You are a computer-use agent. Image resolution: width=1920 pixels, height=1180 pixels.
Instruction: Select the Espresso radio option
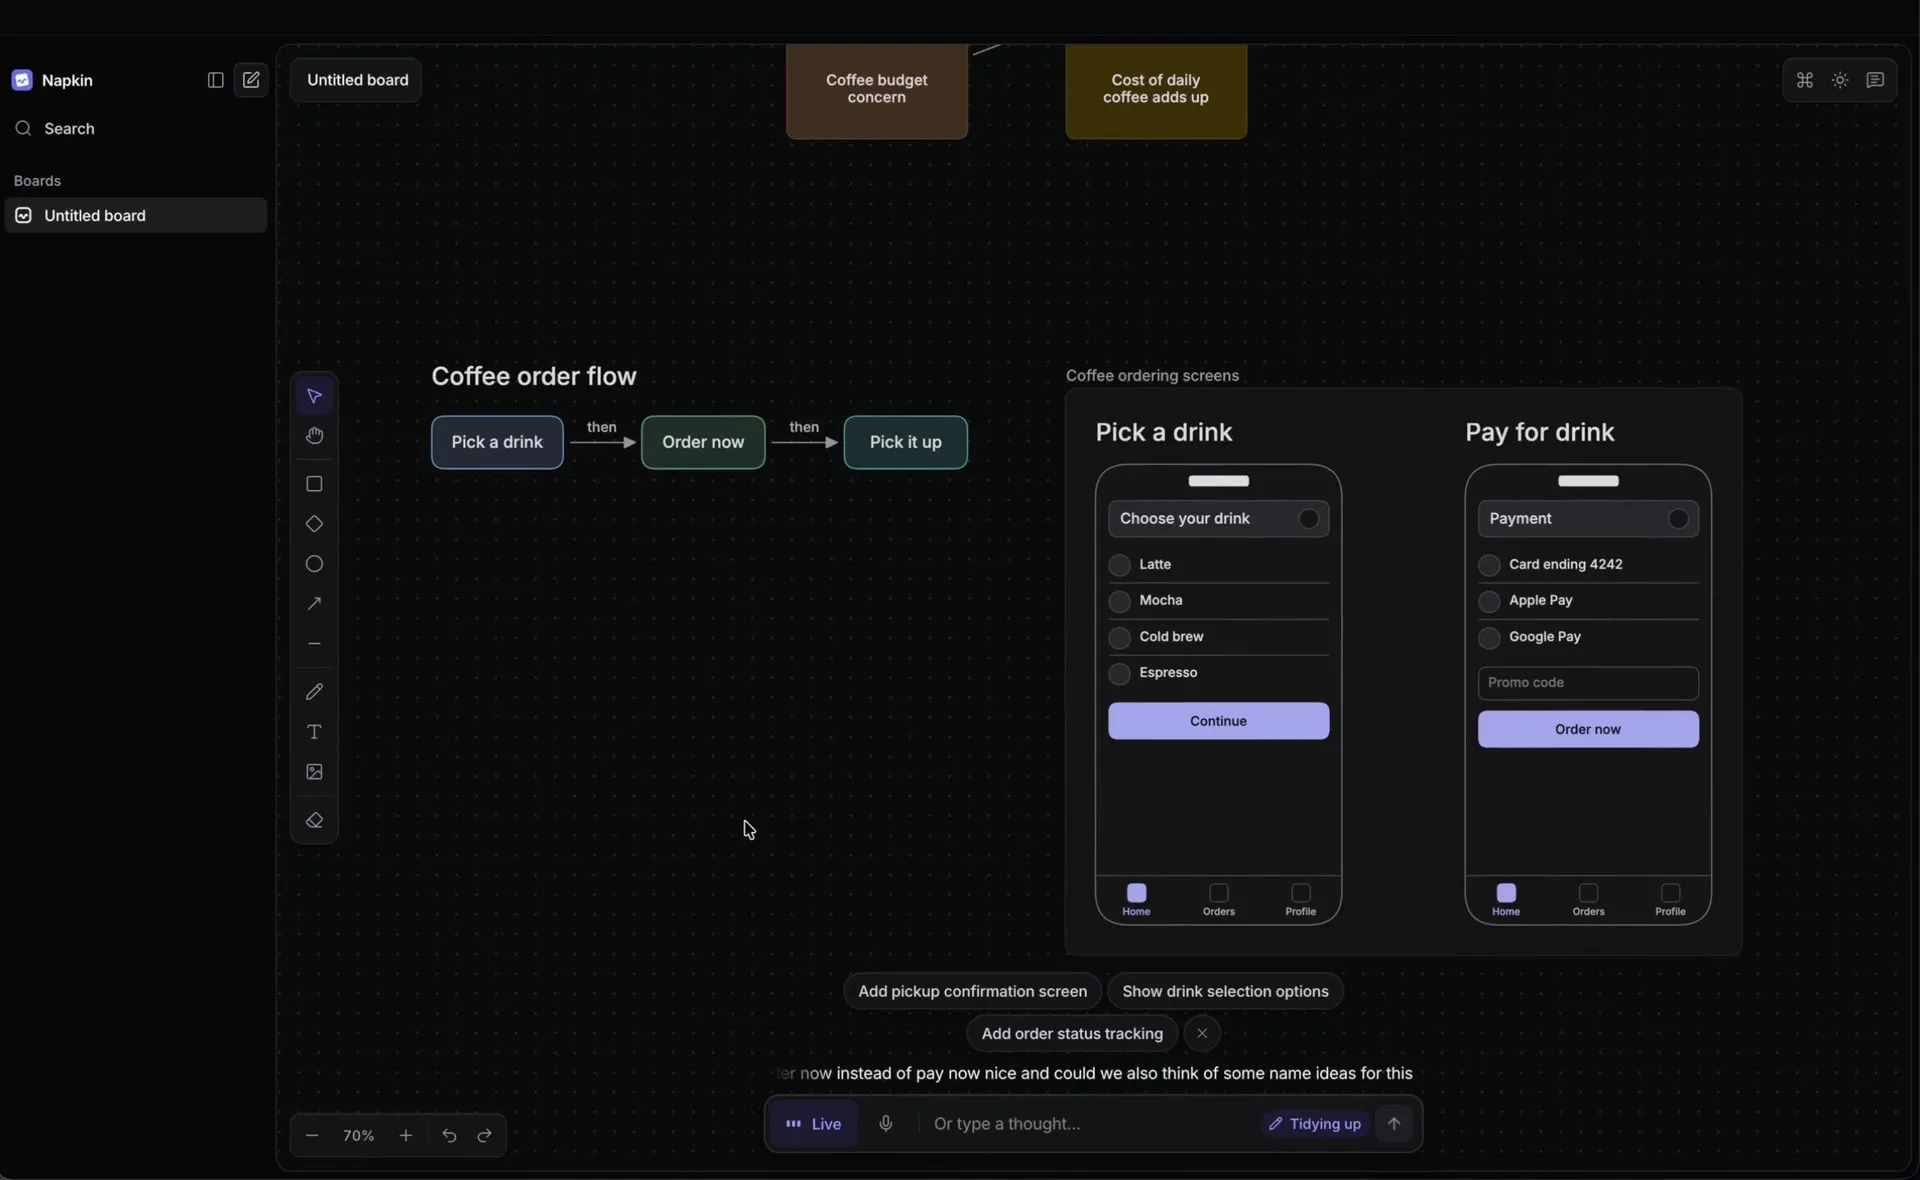1120,673
